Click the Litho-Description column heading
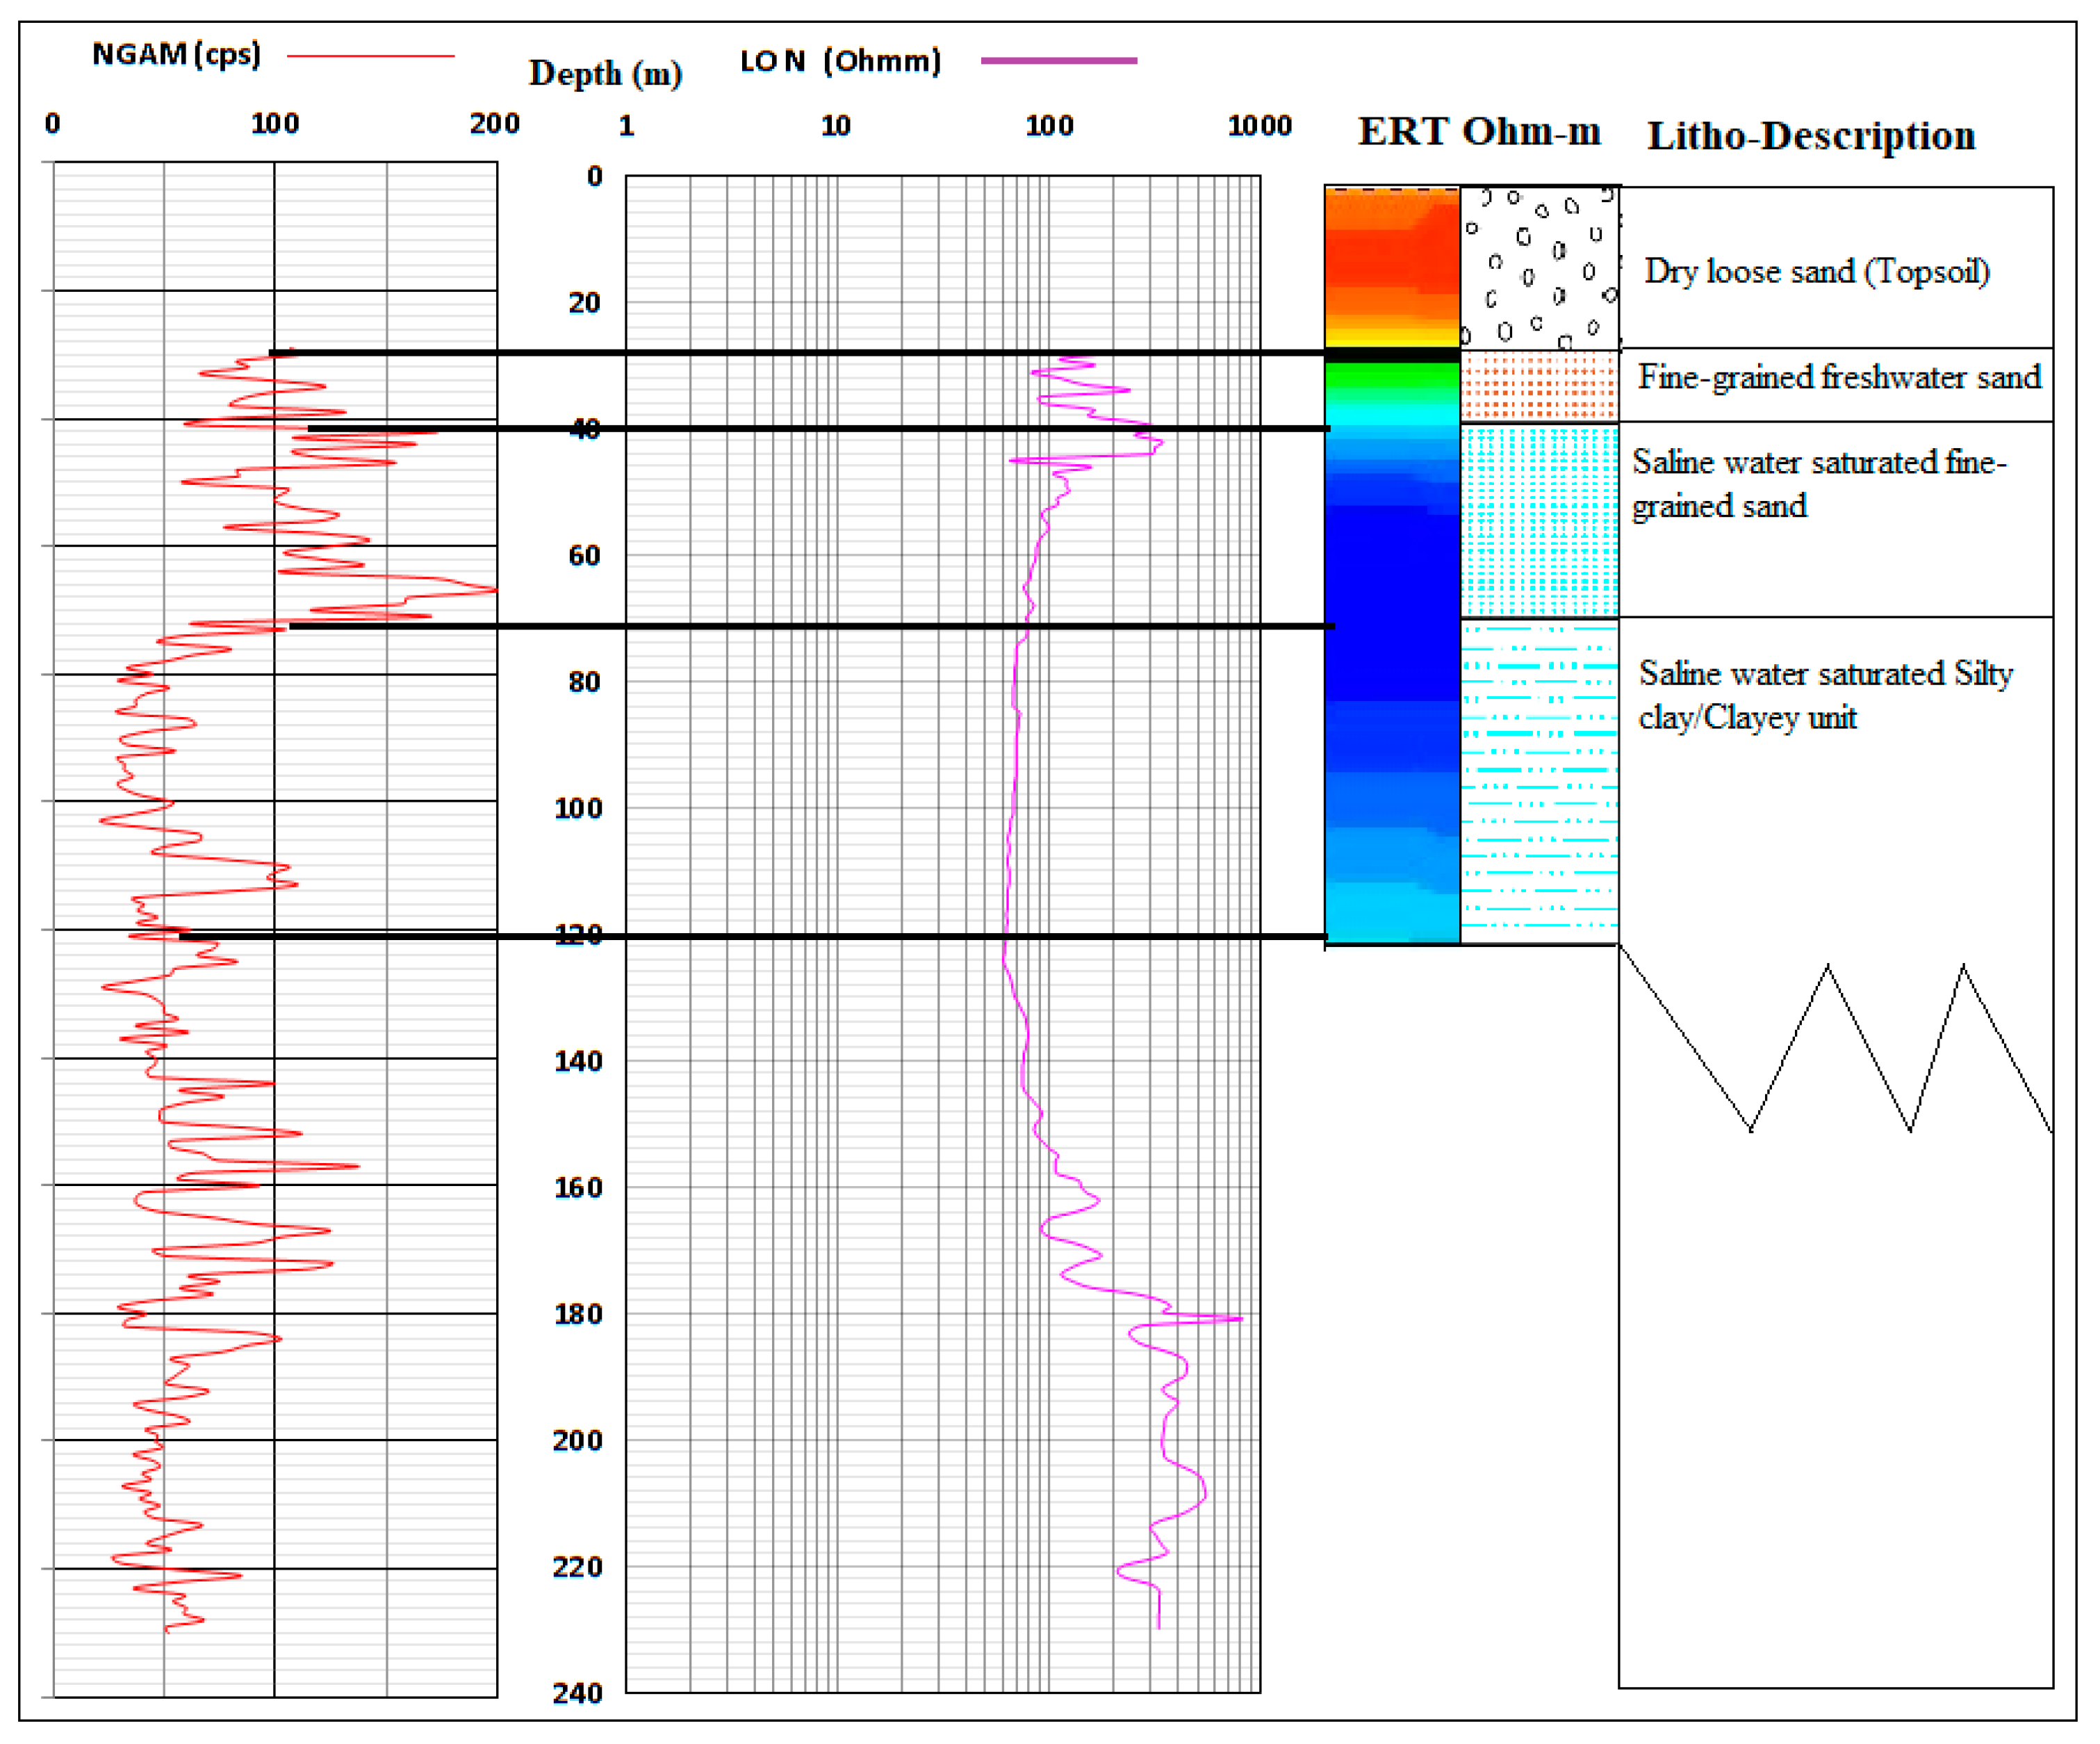Screen dimensions: 2100x1744 pyautogui.click(x=1811, y=136)
